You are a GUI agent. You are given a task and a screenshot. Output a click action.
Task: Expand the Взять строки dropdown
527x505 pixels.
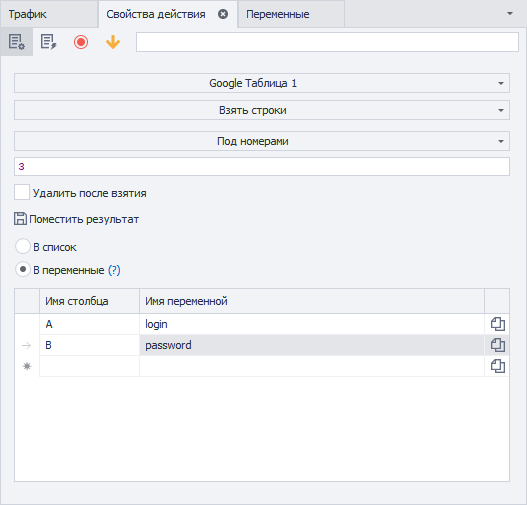[262, 110]
